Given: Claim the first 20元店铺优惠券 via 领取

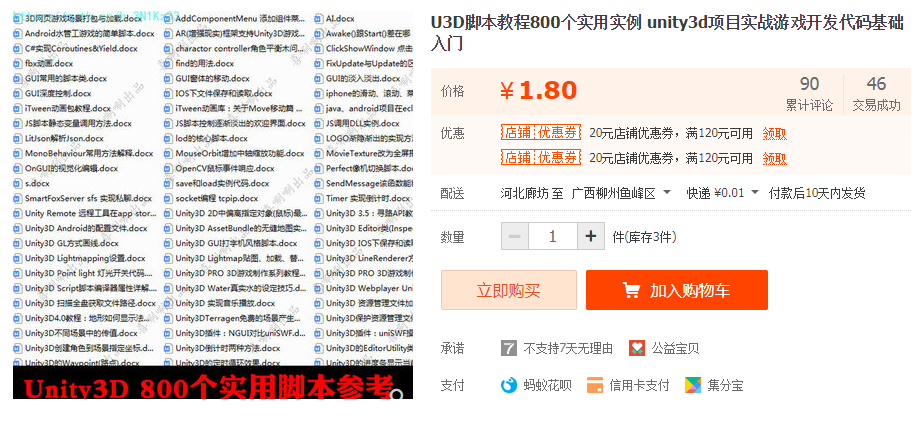Looking at the screenshot, I should (775, 134).
